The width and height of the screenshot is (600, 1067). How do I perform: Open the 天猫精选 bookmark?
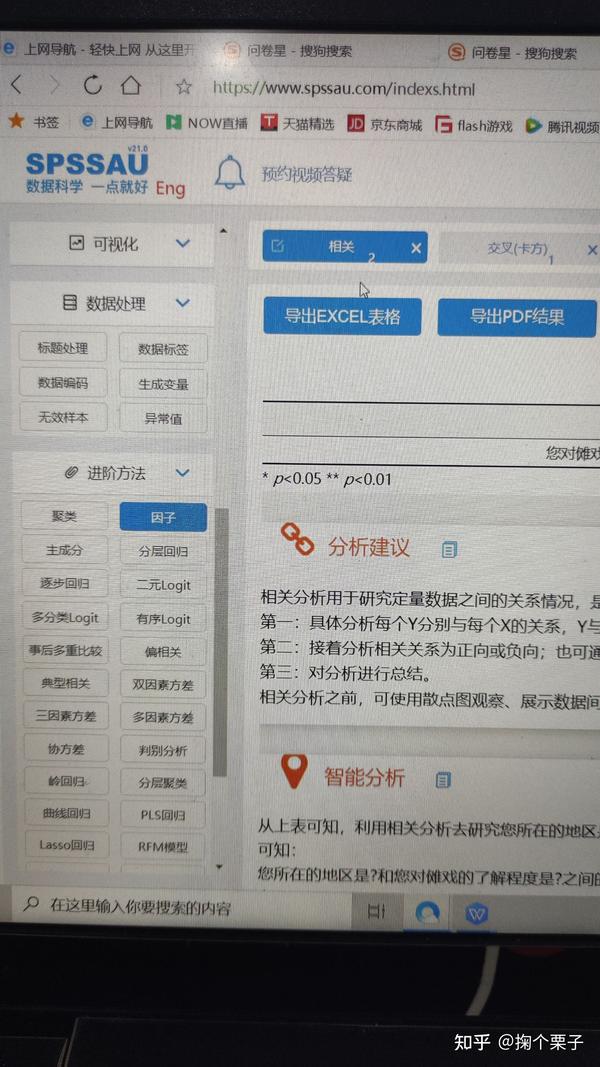[298, 124]
